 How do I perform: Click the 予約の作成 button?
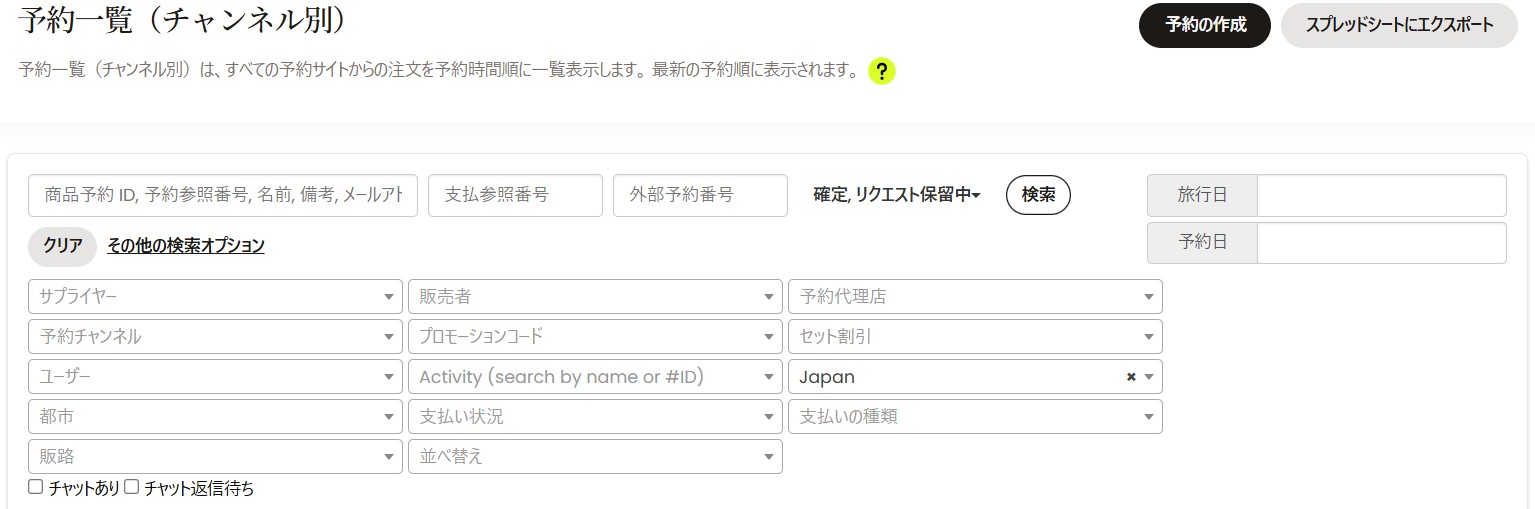click(x=1204, y=25)
